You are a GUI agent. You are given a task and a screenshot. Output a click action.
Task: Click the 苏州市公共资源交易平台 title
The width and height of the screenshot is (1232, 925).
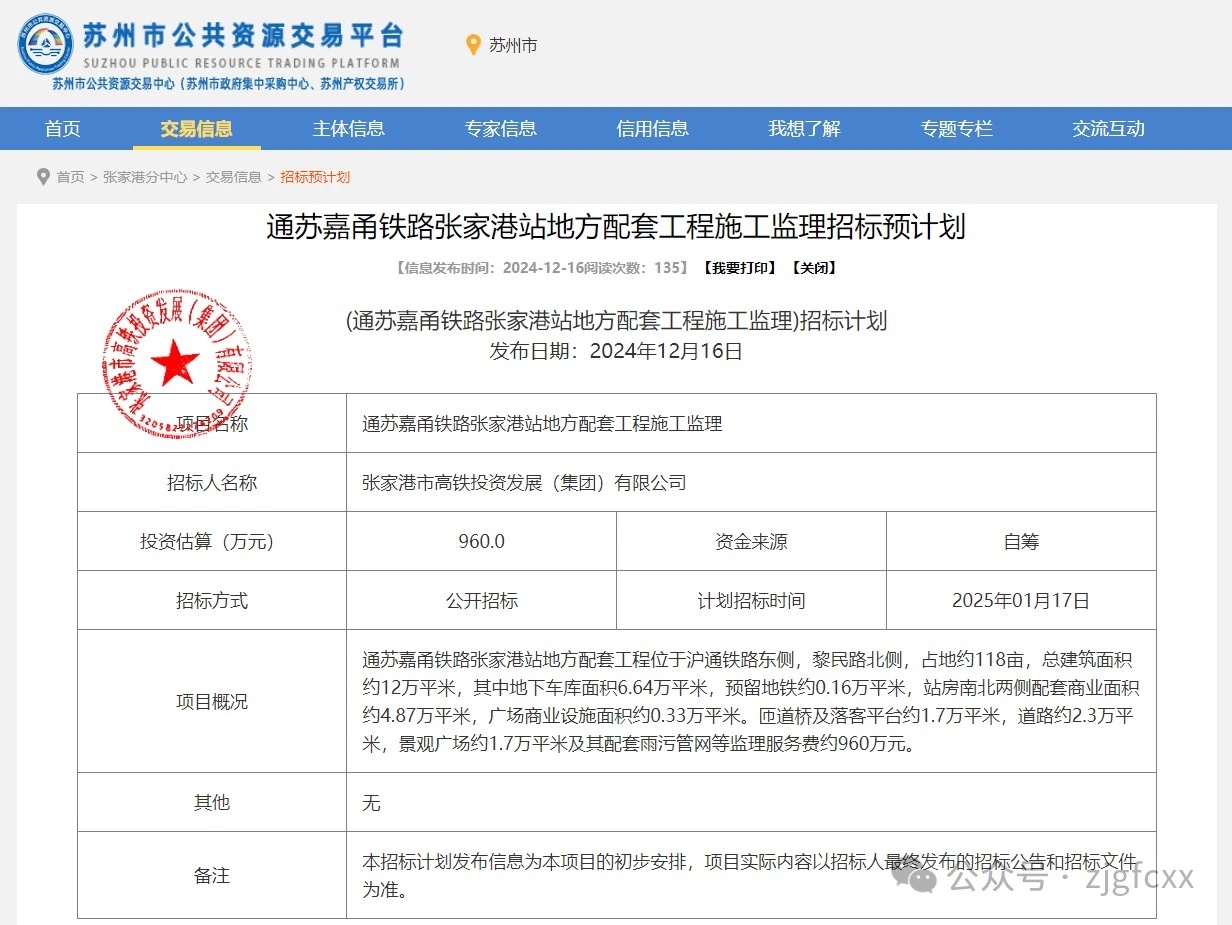pos(243,35)
